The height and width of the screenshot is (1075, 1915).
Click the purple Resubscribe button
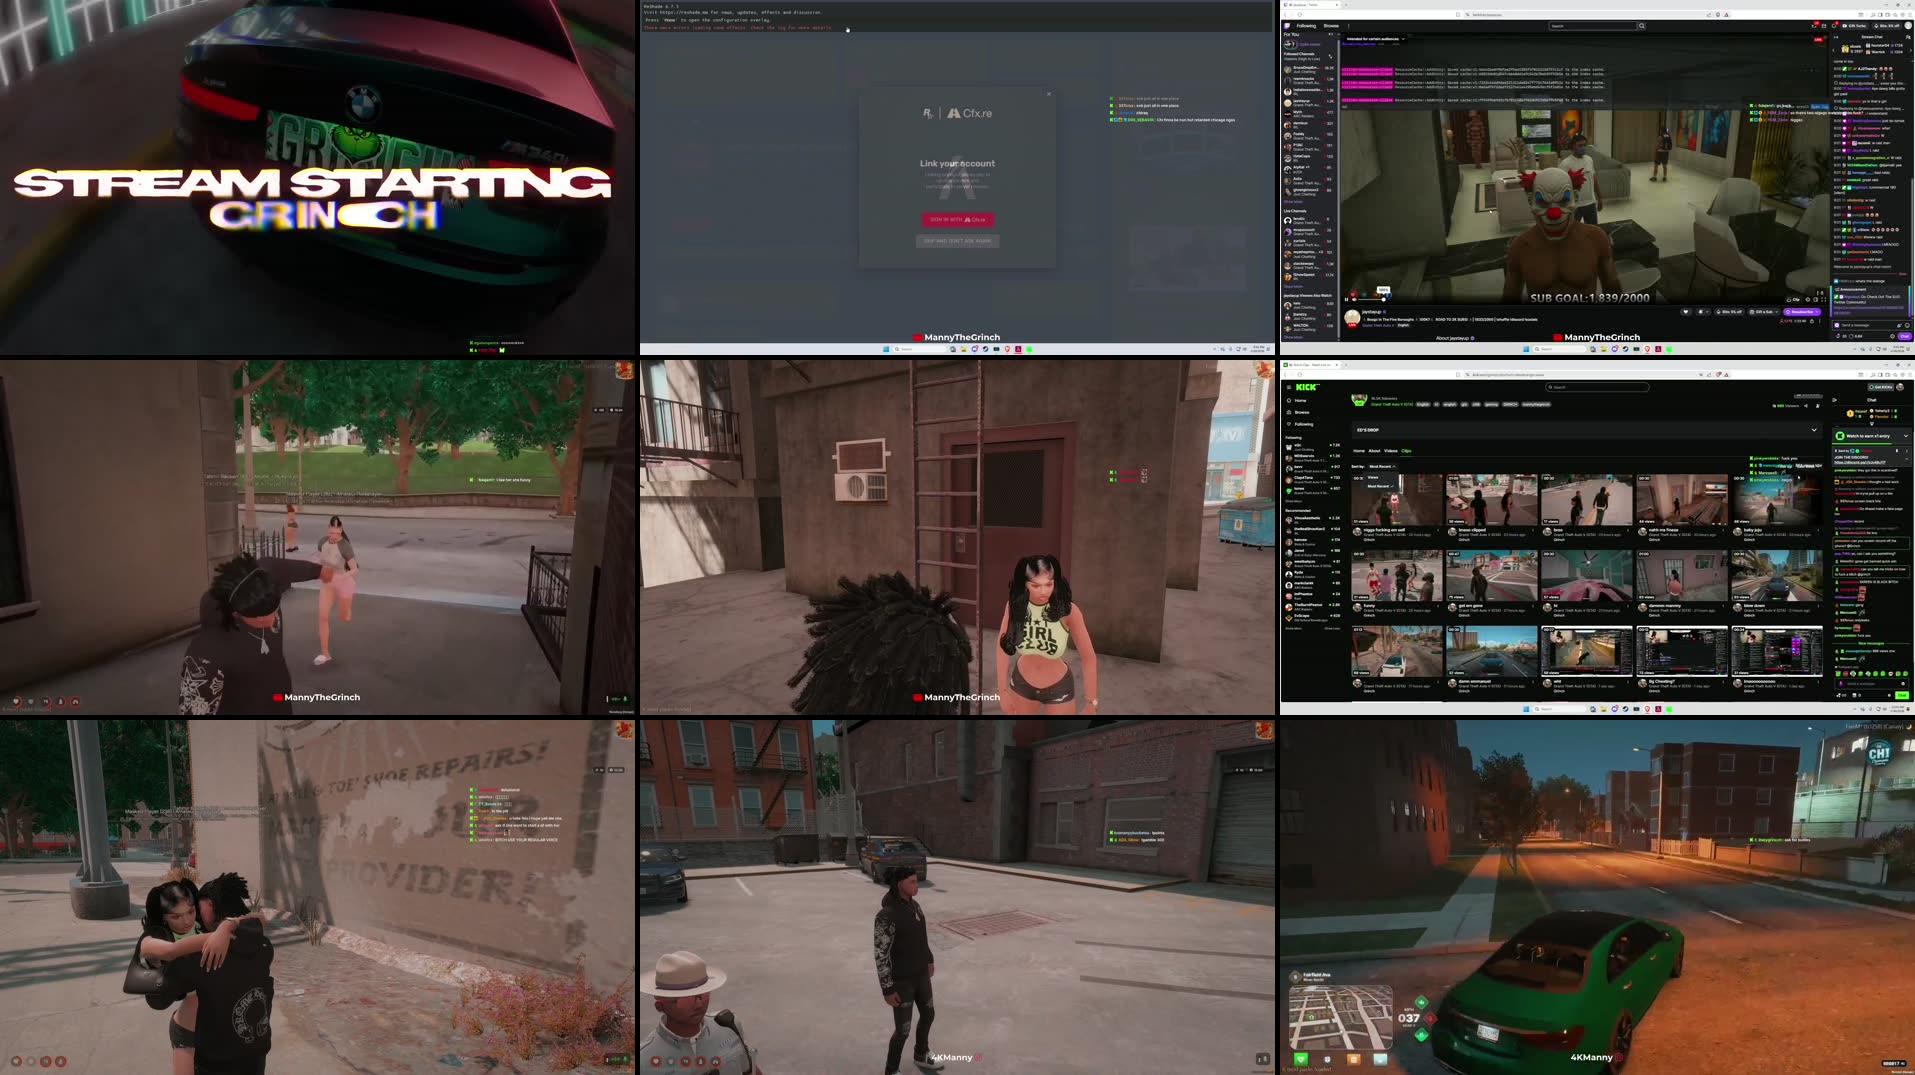coord(1803,312)
